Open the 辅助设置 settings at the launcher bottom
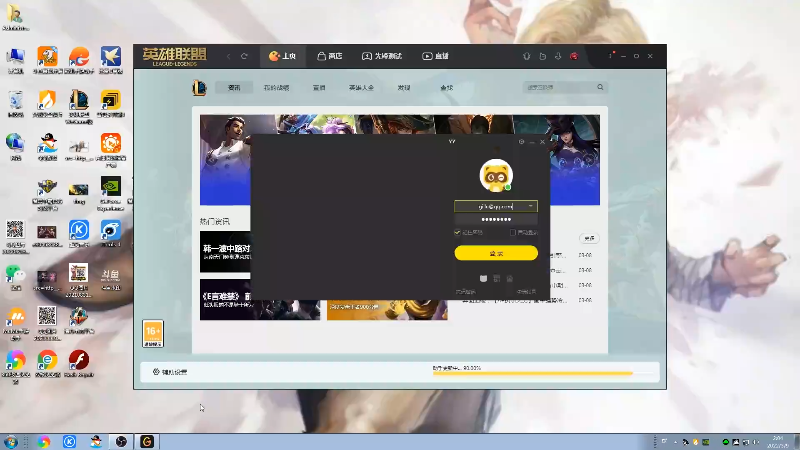 (170, 372)
